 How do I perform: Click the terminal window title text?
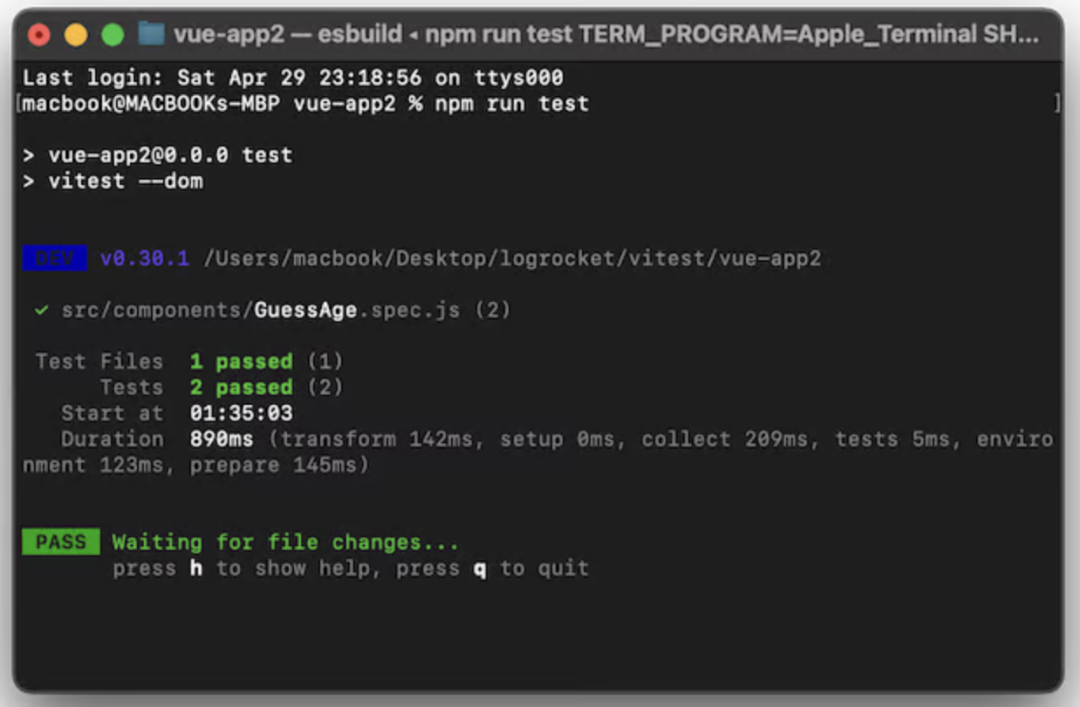coord(606,34)
